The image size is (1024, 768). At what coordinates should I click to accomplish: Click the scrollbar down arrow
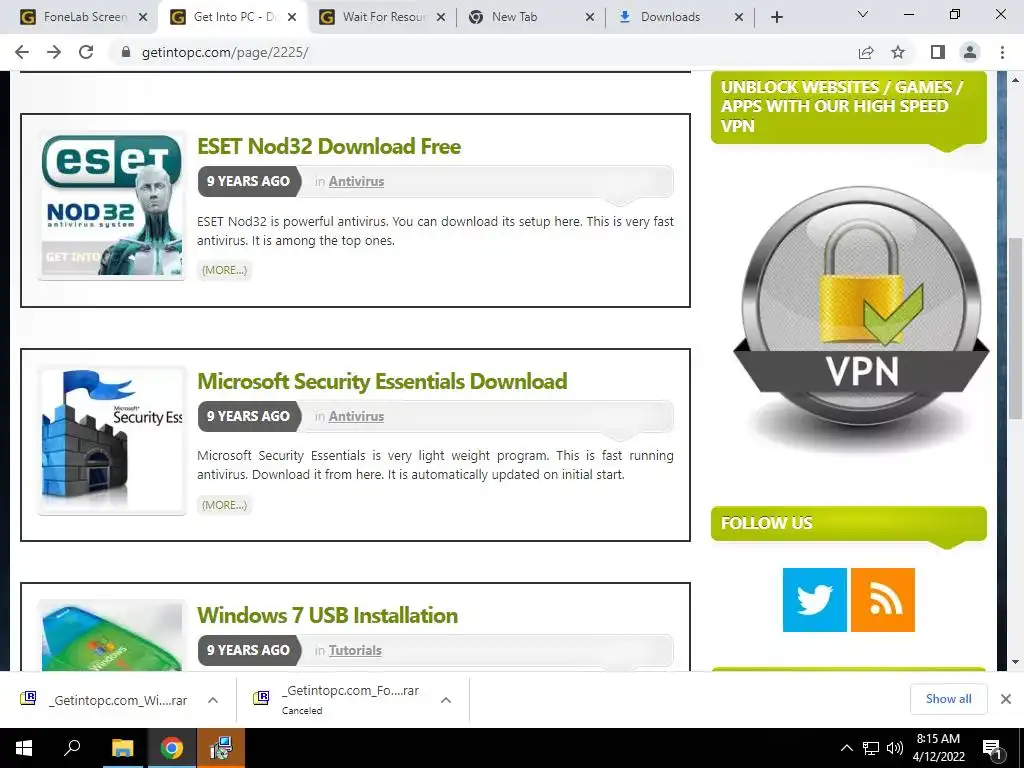1015,662
